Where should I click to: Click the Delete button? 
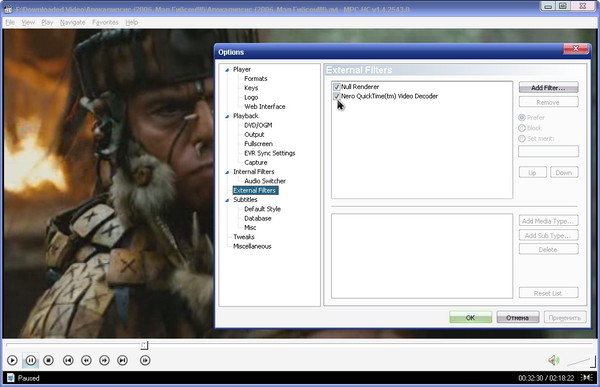tap(548, 249)
